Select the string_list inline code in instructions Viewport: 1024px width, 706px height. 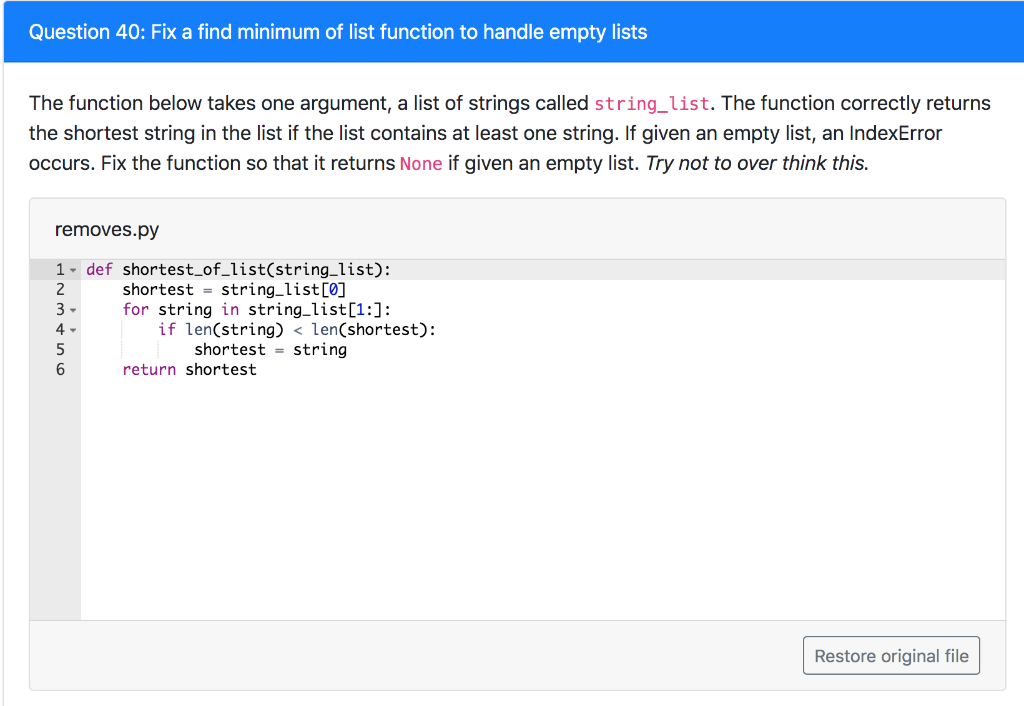(x=651, y=103)
